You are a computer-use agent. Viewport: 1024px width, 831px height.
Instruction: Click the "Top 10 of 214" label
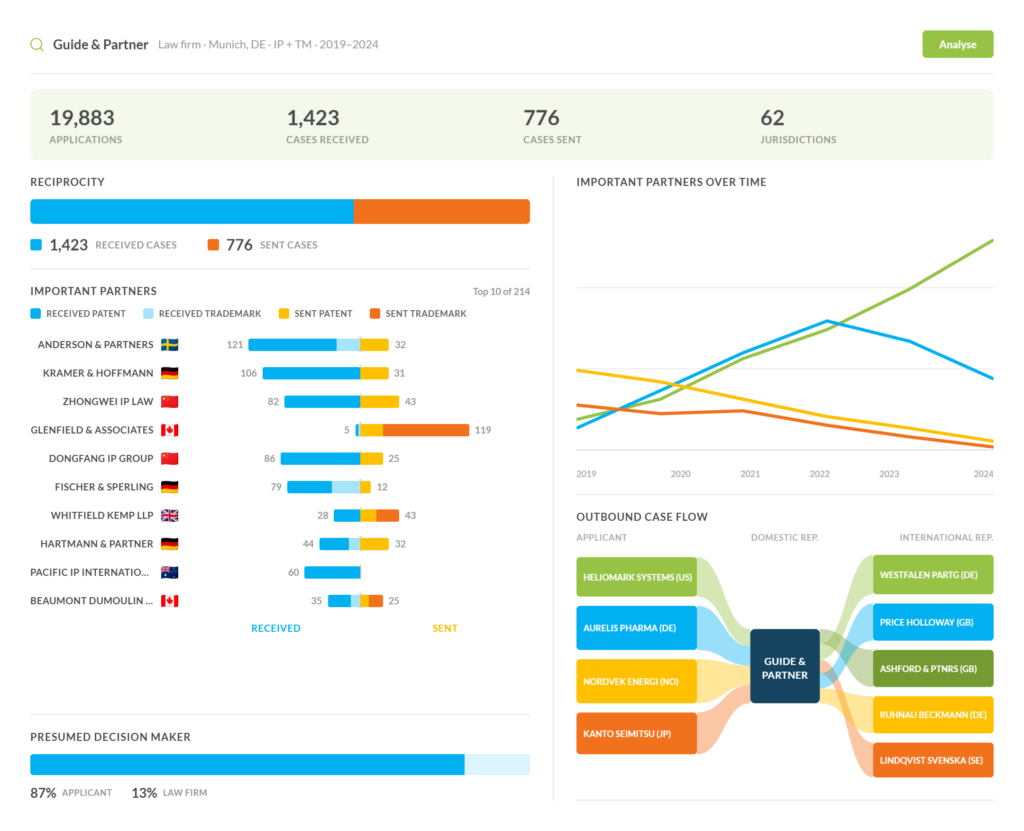[x=501, y=291]
